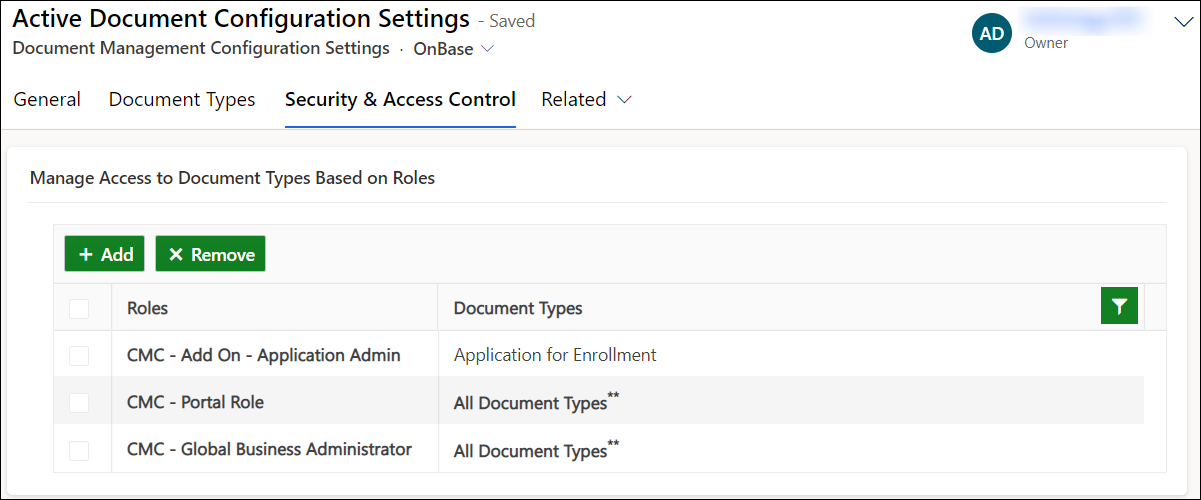The height and width of the screenshot is (500, 1201).
Task: Expand the Related tab dropdown
Action: 587,99
